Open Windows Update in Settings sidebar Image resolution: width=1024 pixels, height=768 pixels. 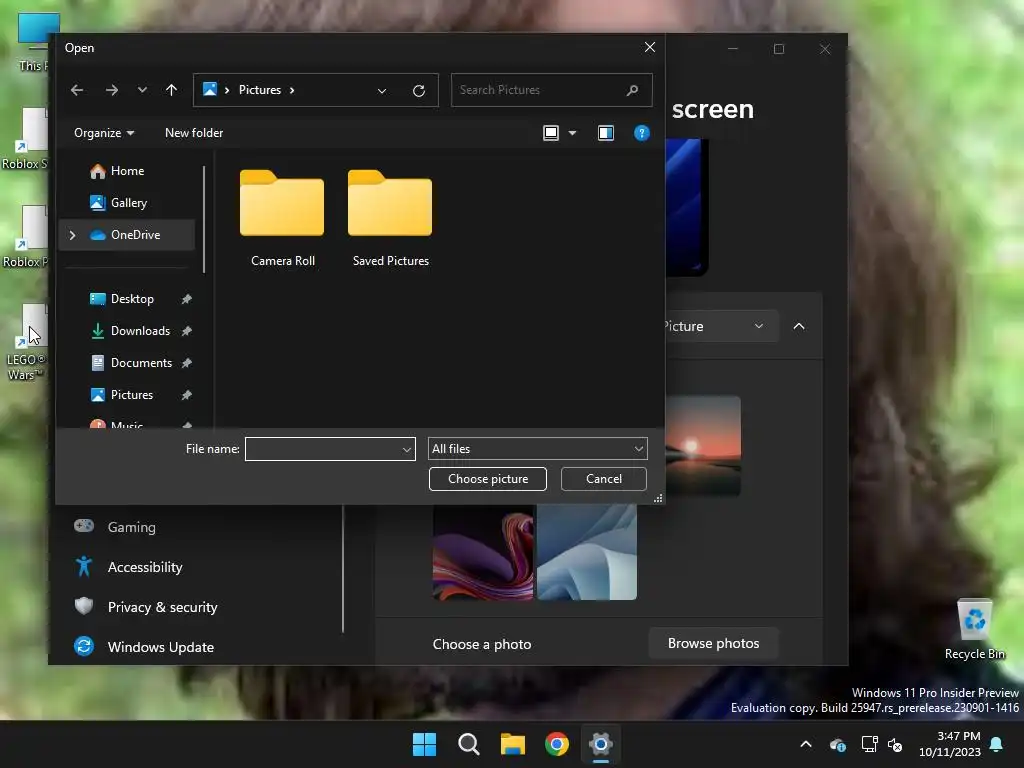pos(161,647)
